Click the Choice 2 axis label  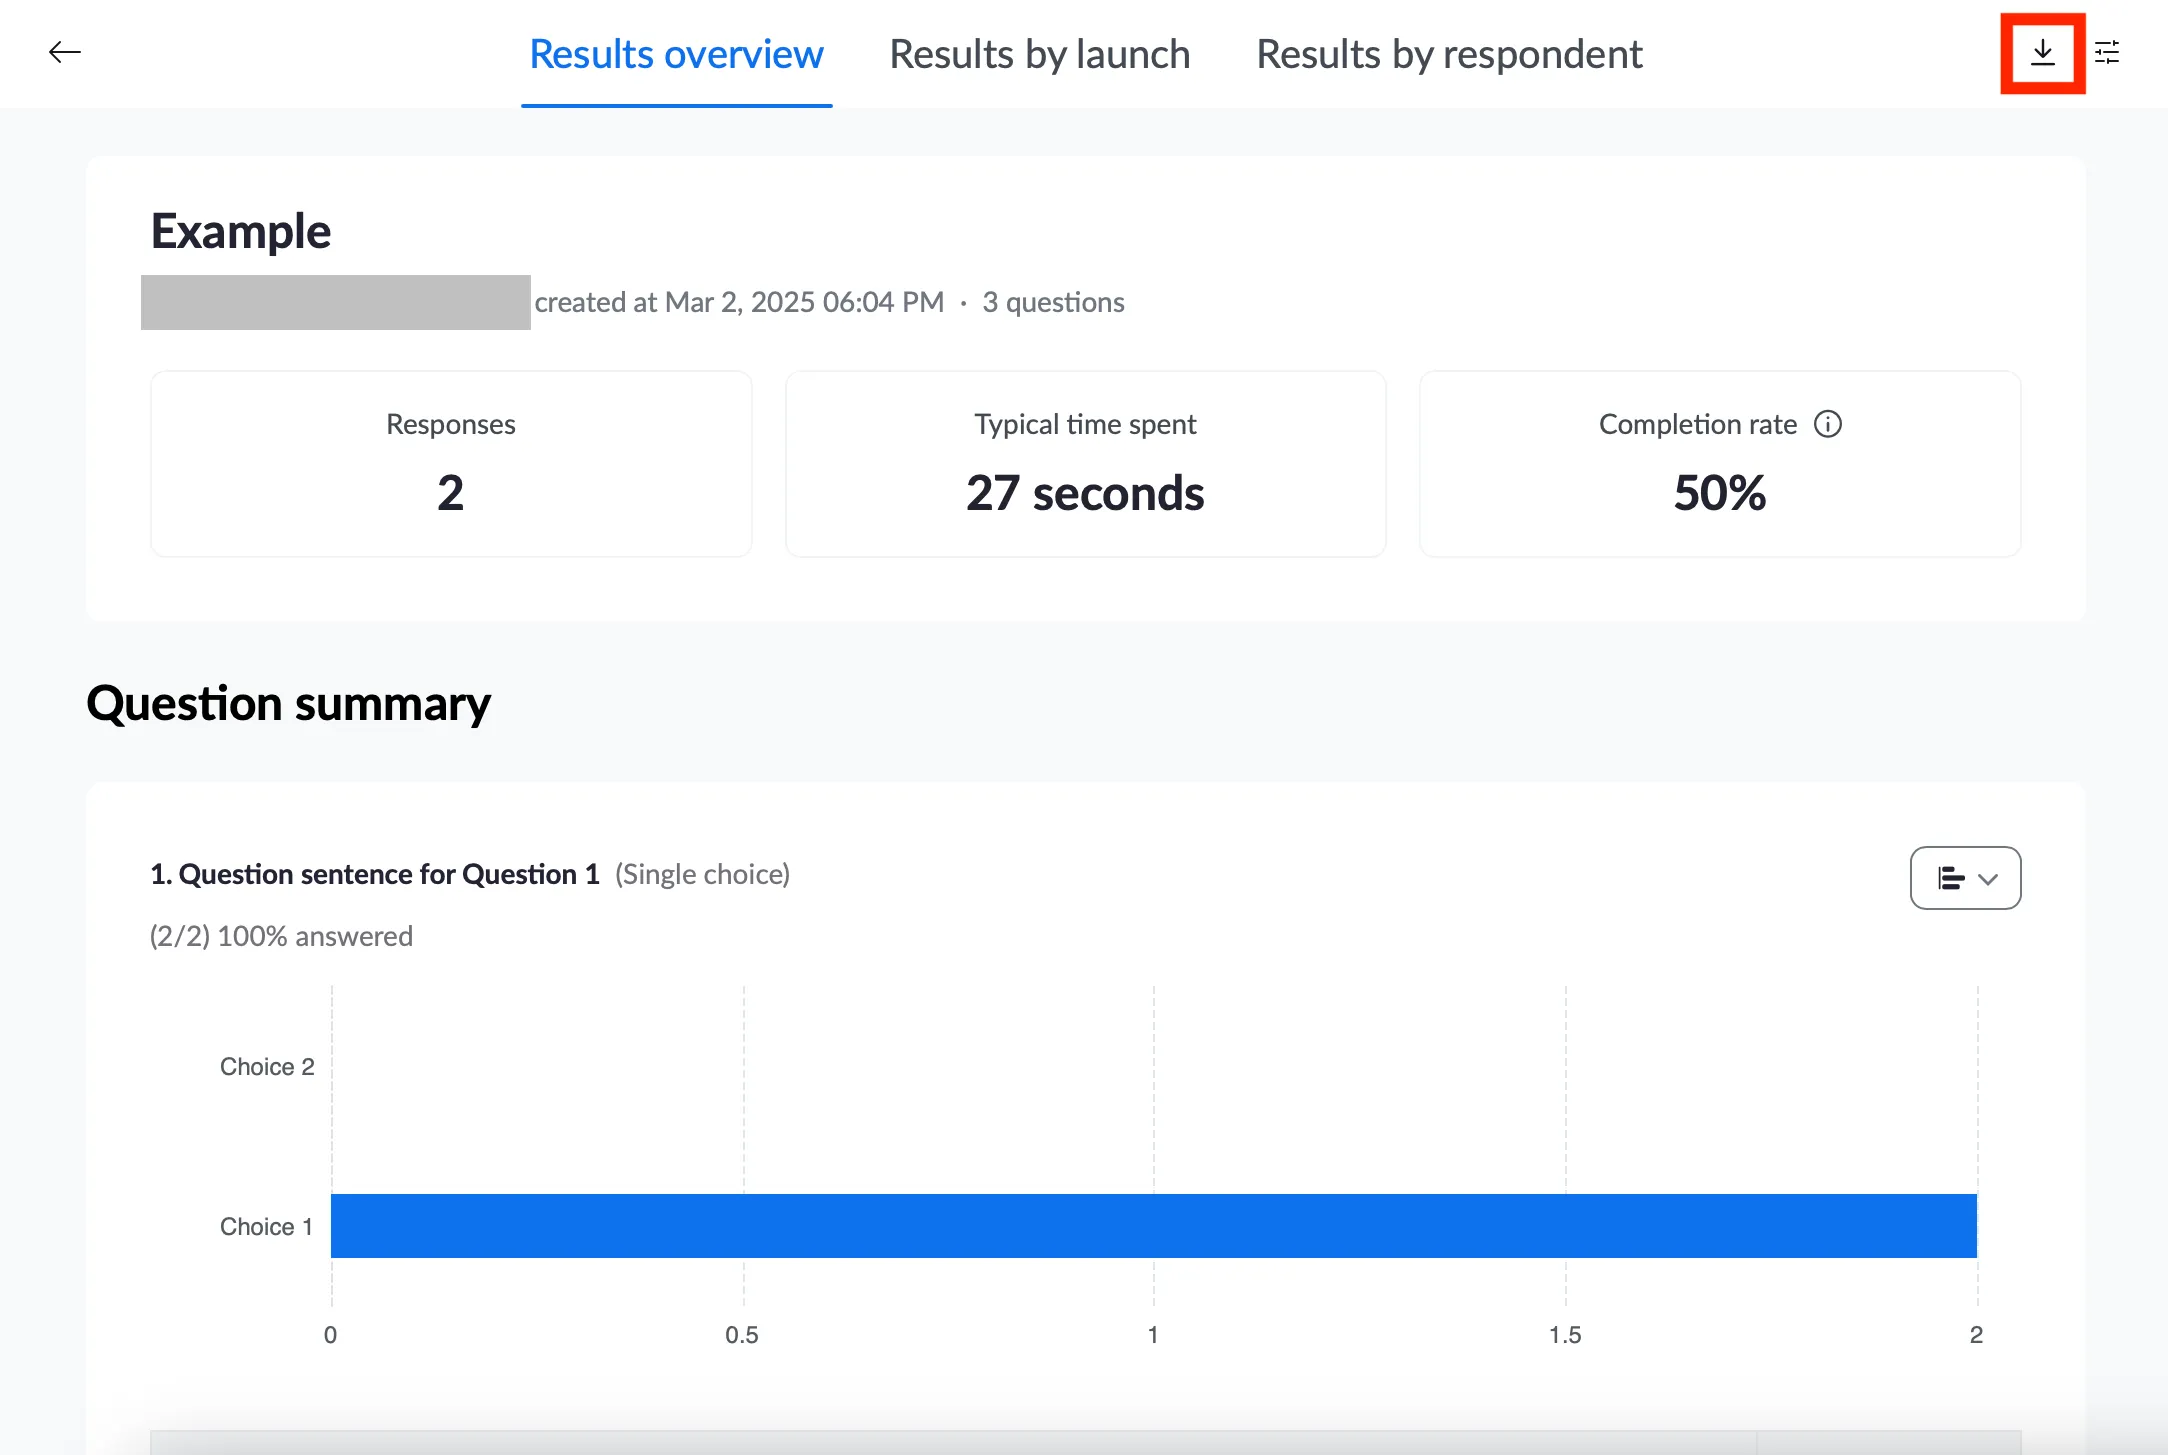tap(266, 1066)
